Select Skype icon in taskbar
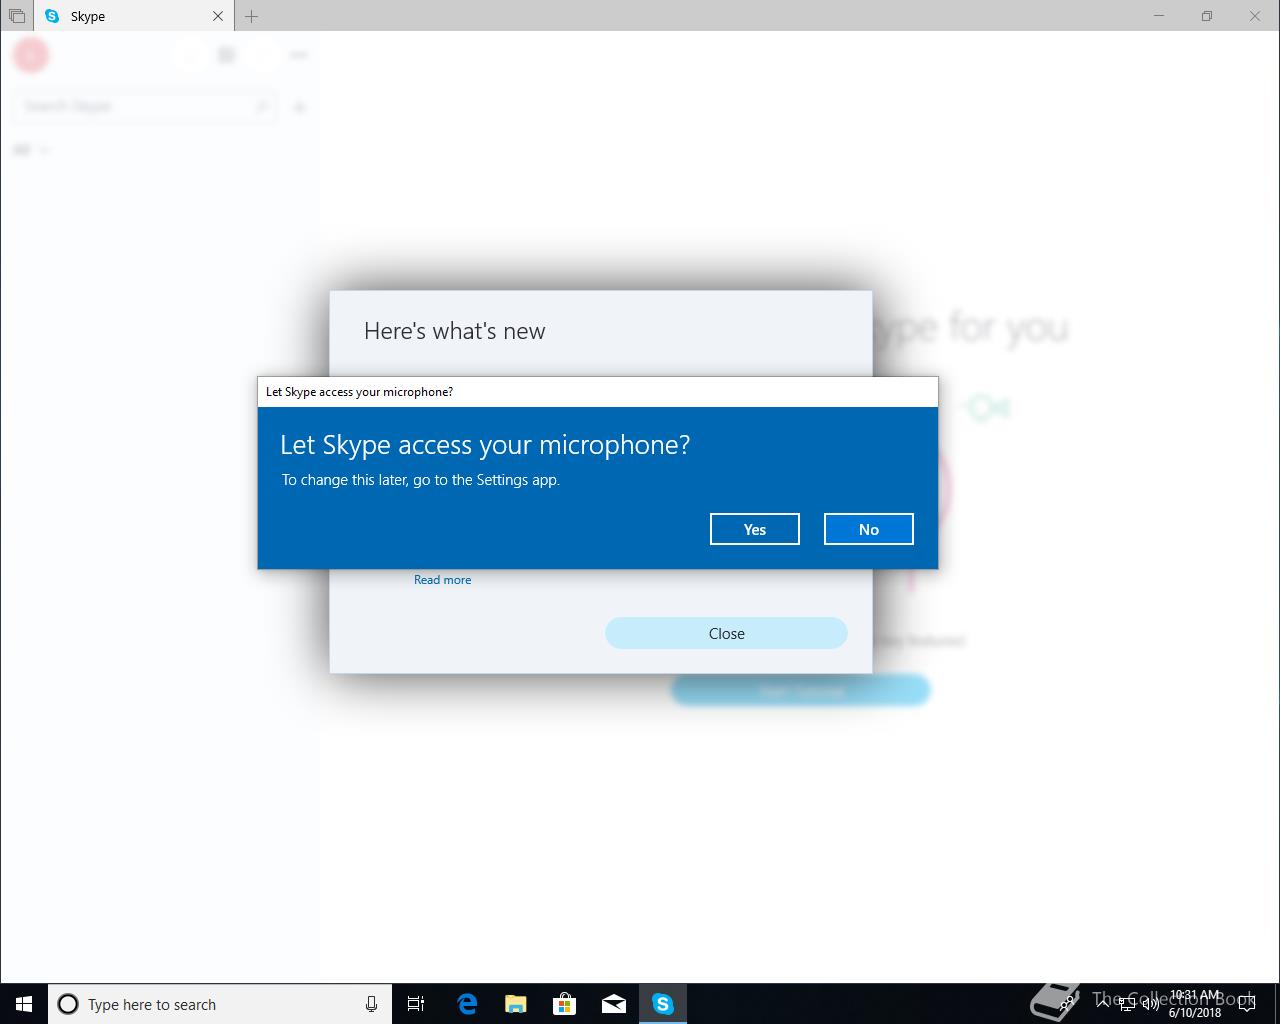 pyautogui.click(x=663, y=1004)
